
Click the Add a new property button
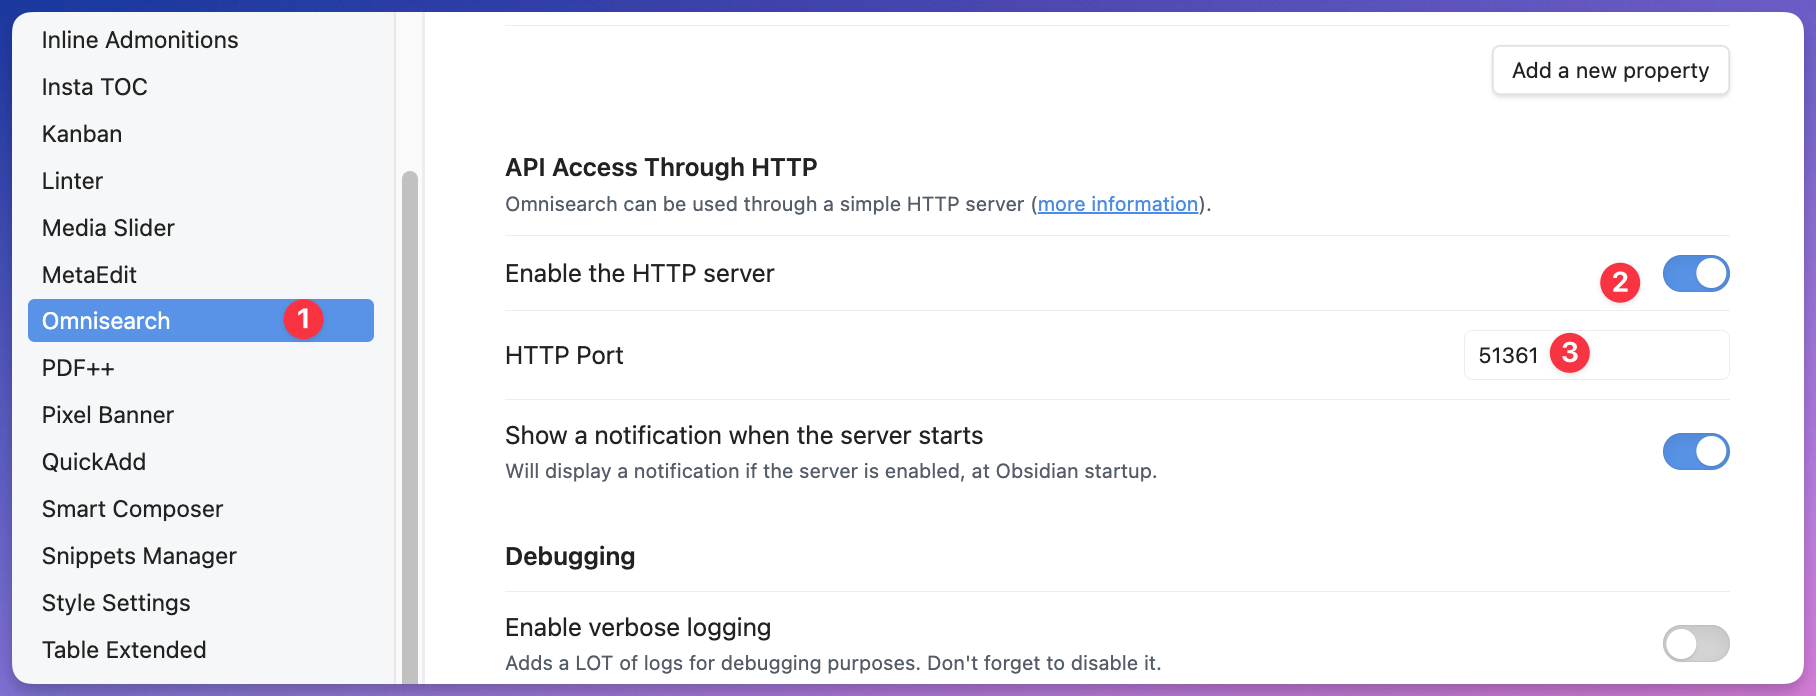(x=1610, y=71)
